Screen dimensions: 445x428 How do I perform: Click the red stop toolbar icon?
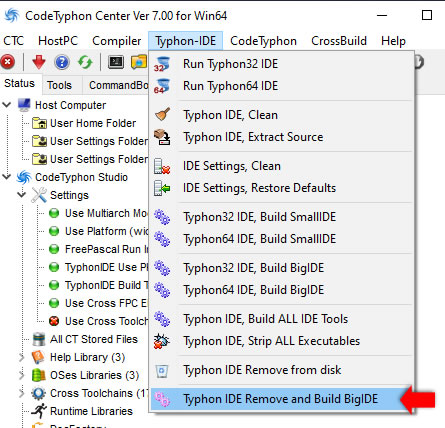click(8, 62)
